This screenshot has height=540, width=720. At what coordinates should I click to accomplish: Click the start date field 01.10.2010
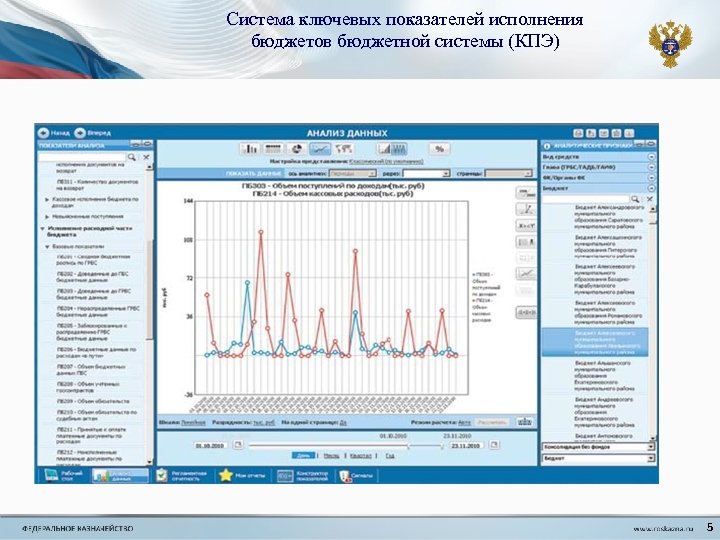pos(211,445)
